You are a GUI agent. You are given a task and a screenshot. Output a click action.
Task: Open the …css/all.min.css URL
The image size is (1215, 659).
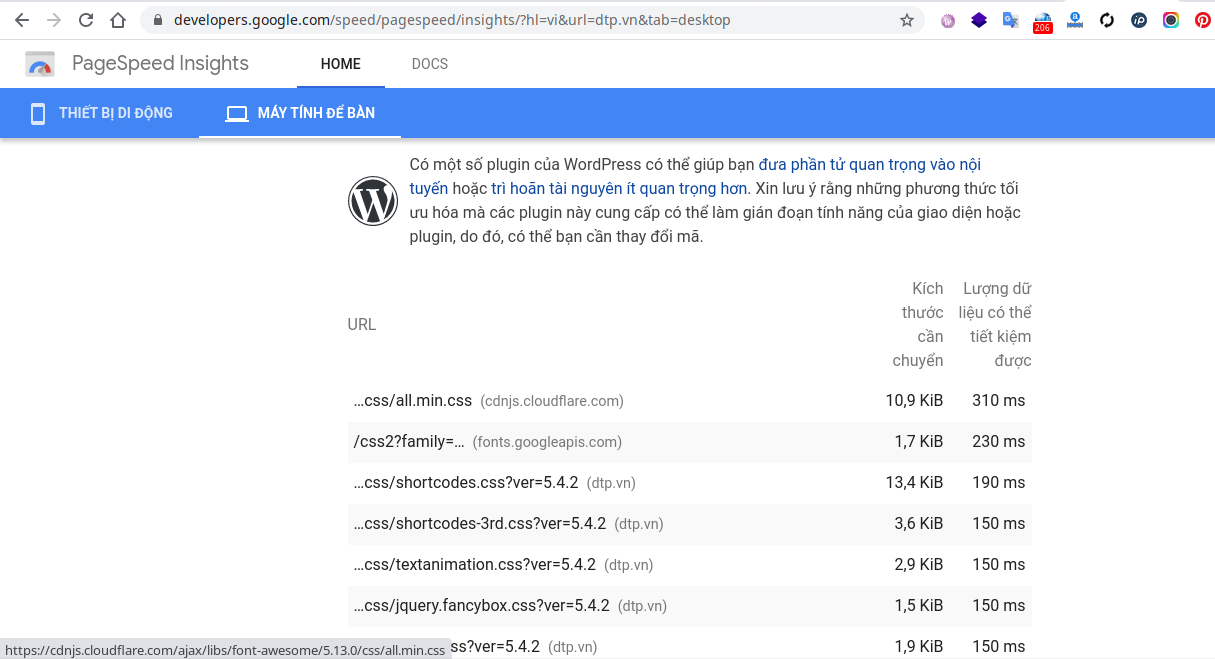pyautogui.click(x=413, y=400)
